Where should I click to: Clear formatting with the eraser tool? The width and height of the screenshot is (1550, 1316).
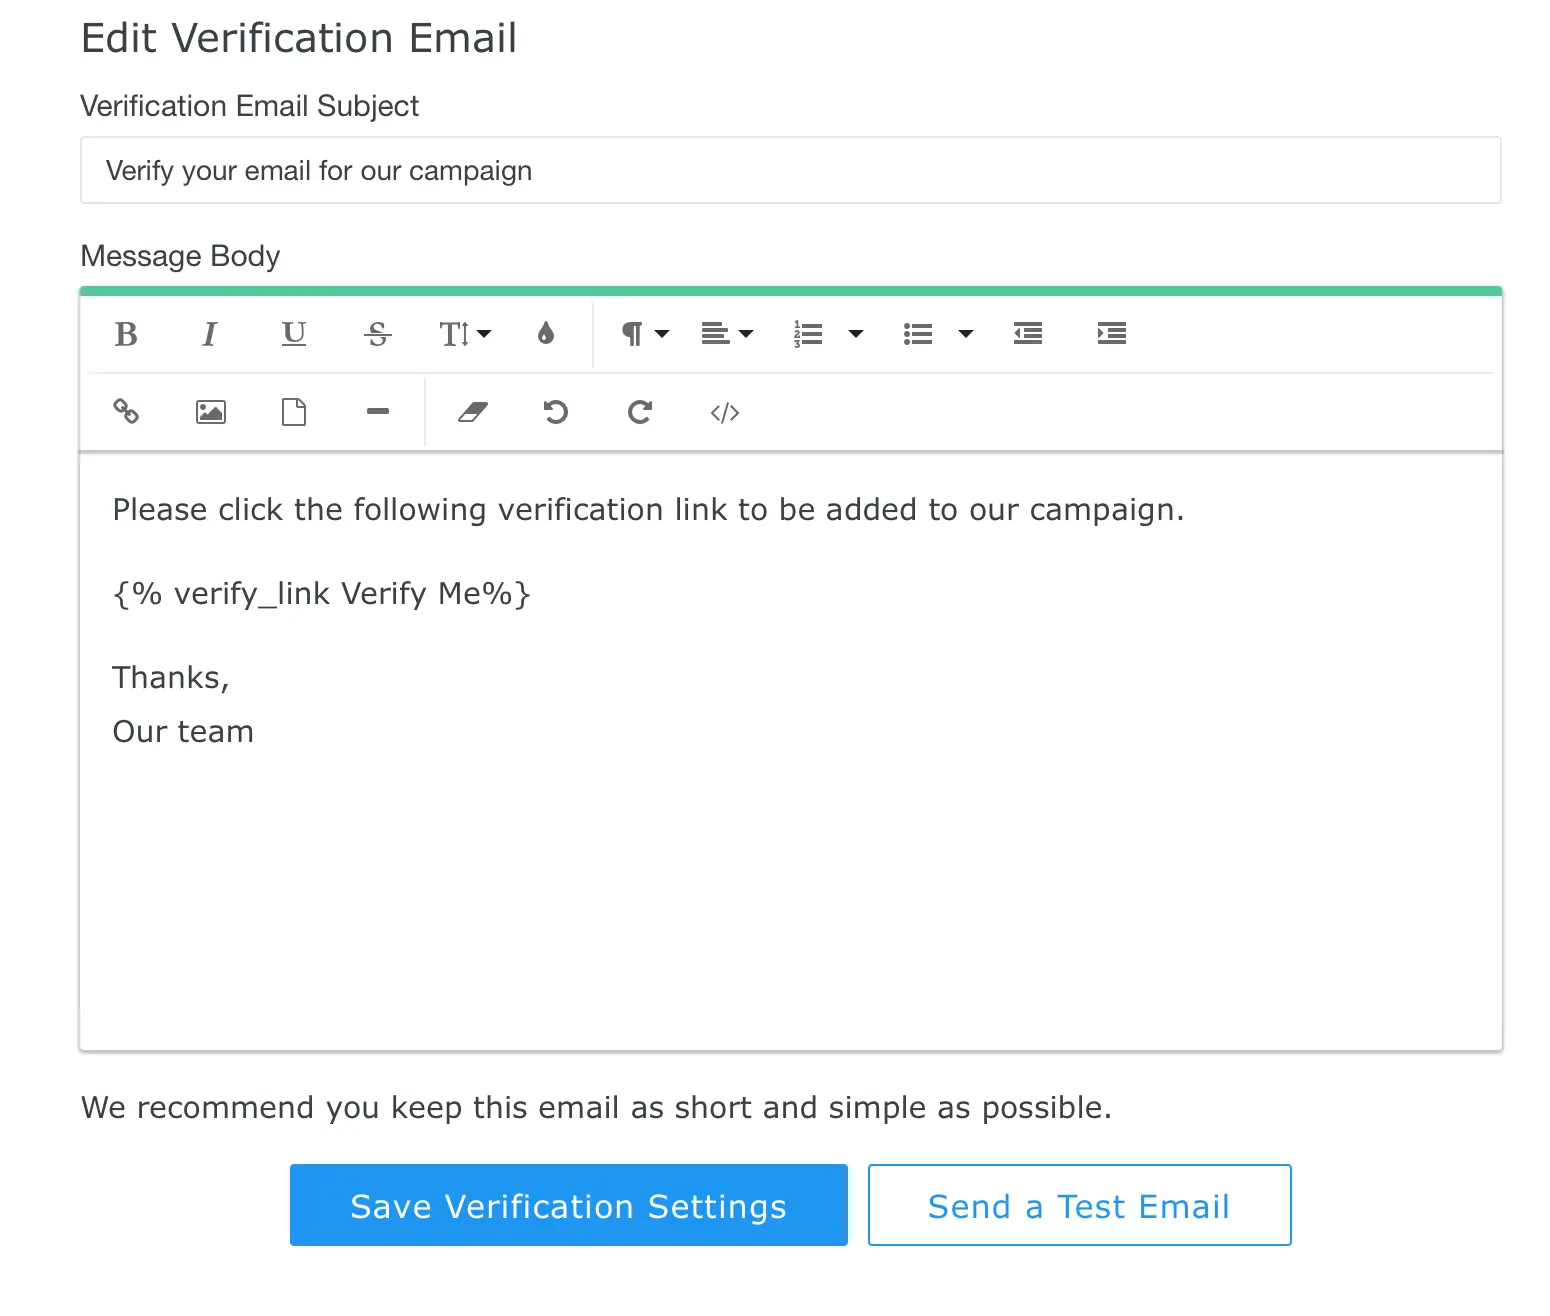[472, 412]
